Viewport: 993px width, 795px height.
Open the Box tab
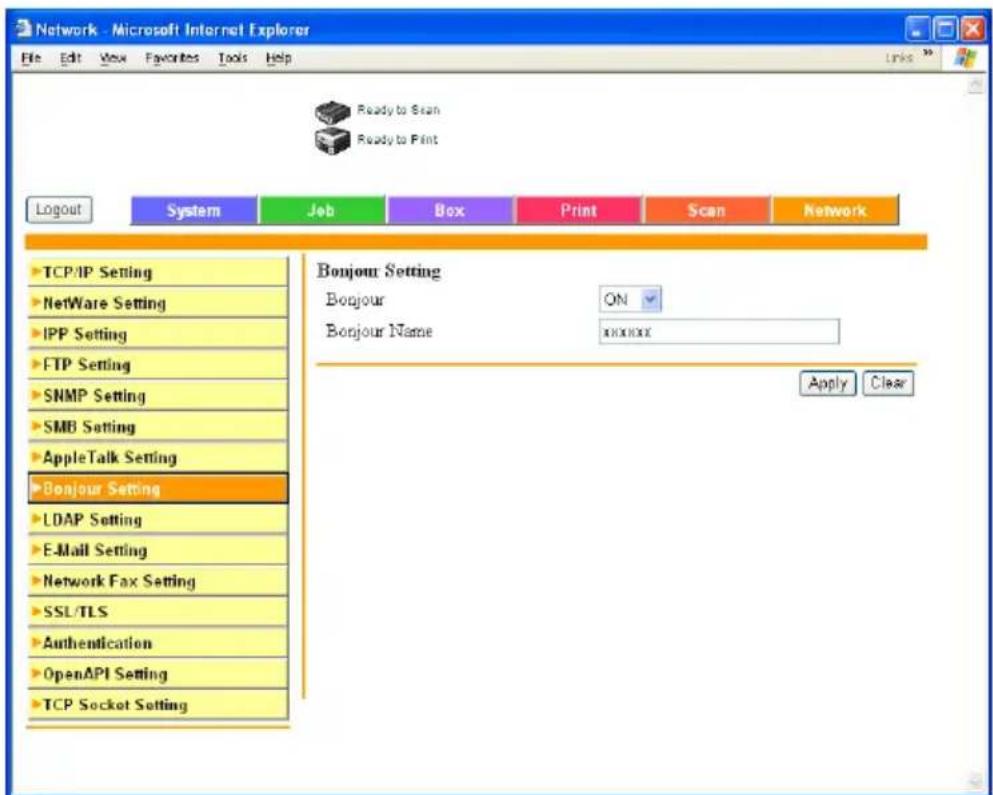(x=450, y=210)
